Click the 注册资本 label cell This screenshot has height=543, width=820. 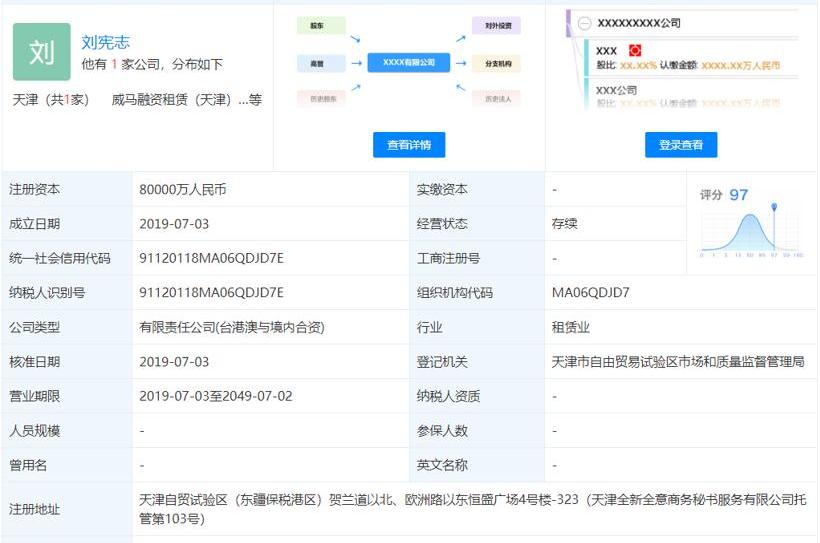[66, 189]
